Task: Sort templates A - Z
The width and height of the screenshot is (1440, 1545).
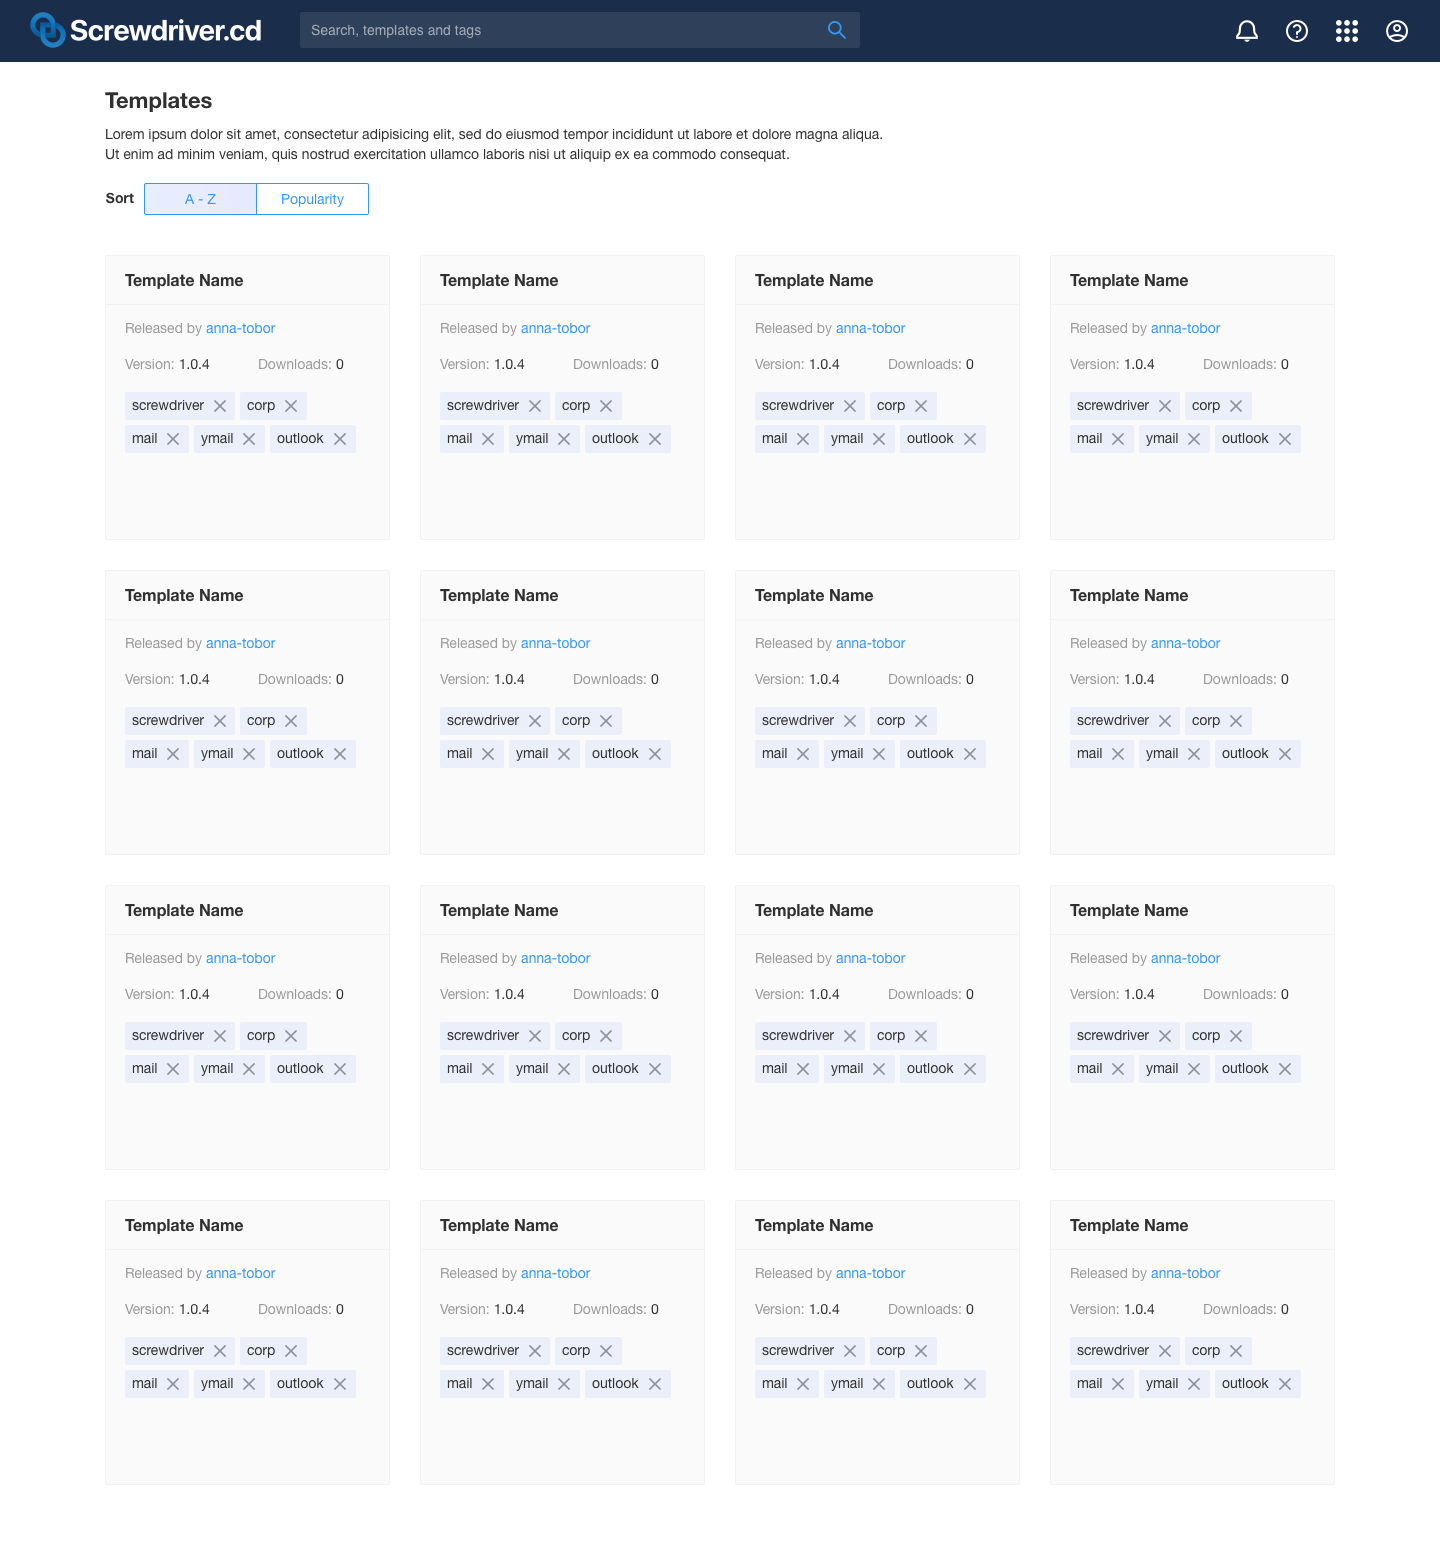Action: (x=200, y=199)
